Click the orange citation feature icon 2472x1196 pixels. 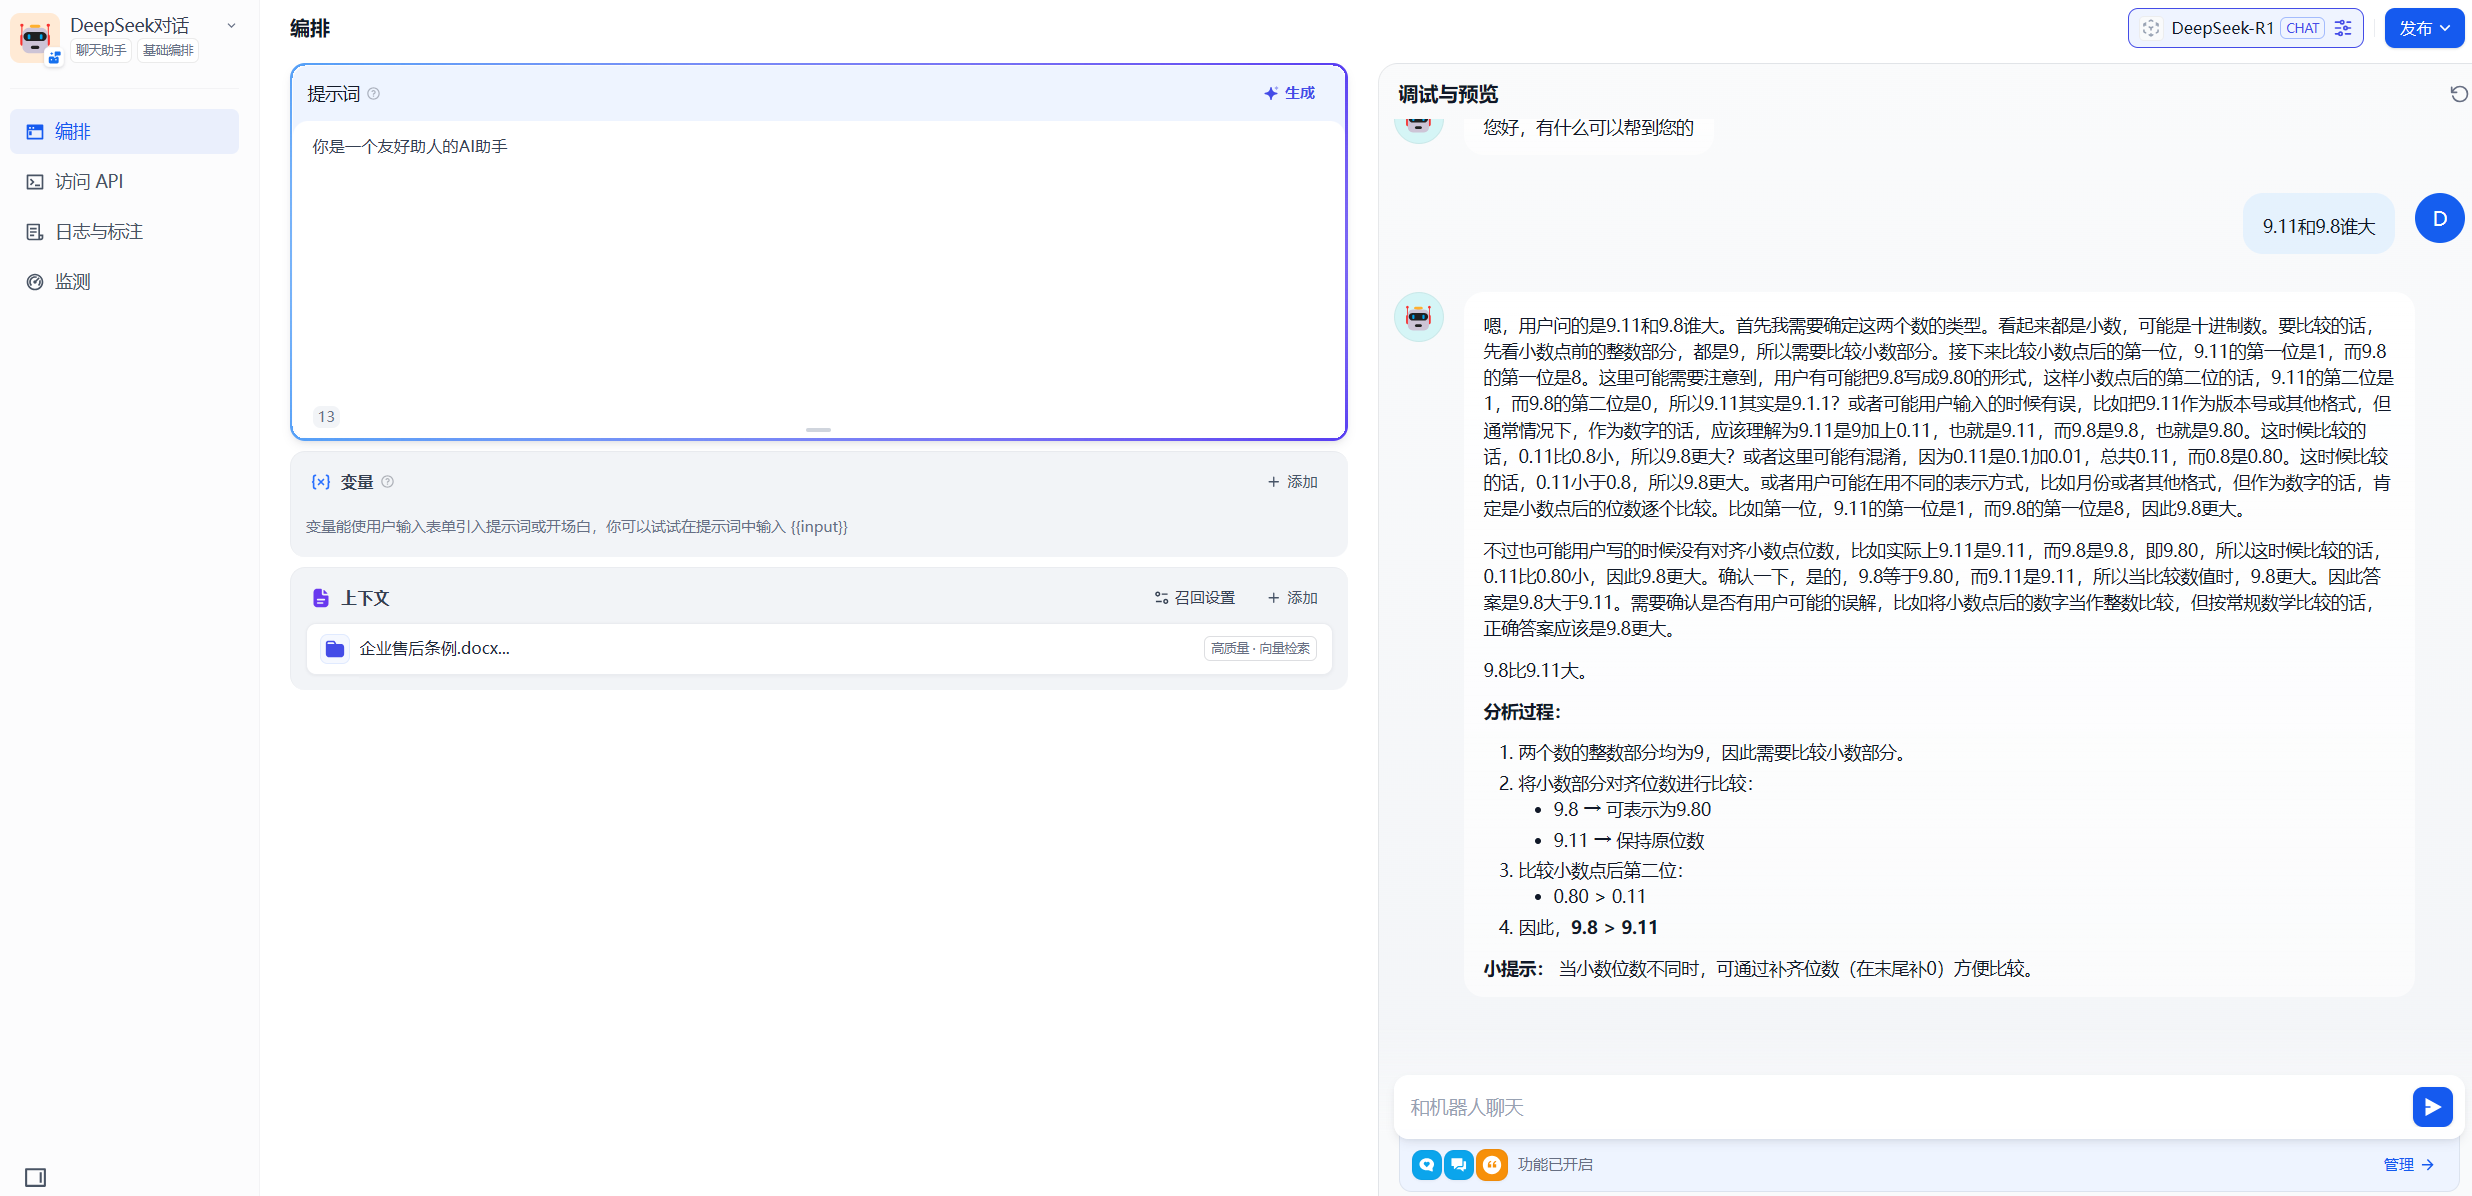(x=1491, y=1164)
